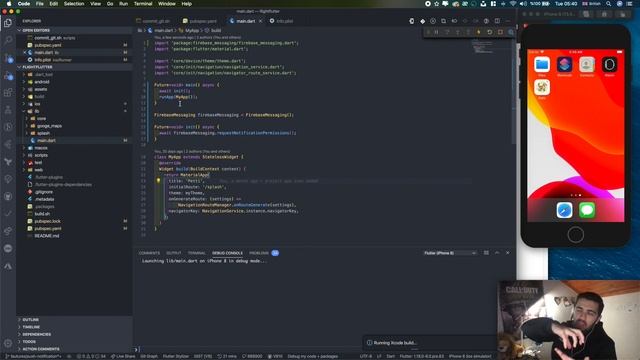Open .gitignore in file tree
The image size is (640, 360).
43,192
